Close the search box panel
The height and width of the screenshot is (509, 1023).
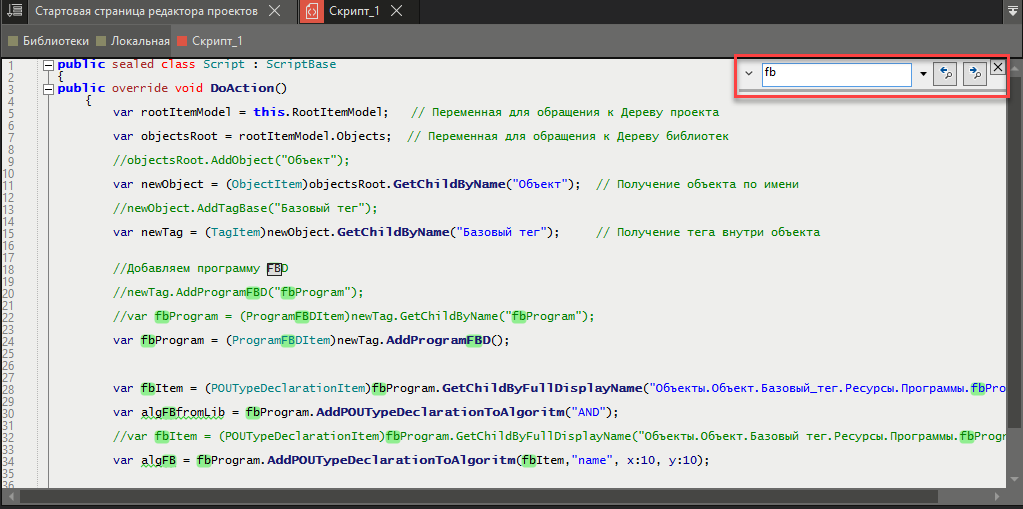pos(997,68)
